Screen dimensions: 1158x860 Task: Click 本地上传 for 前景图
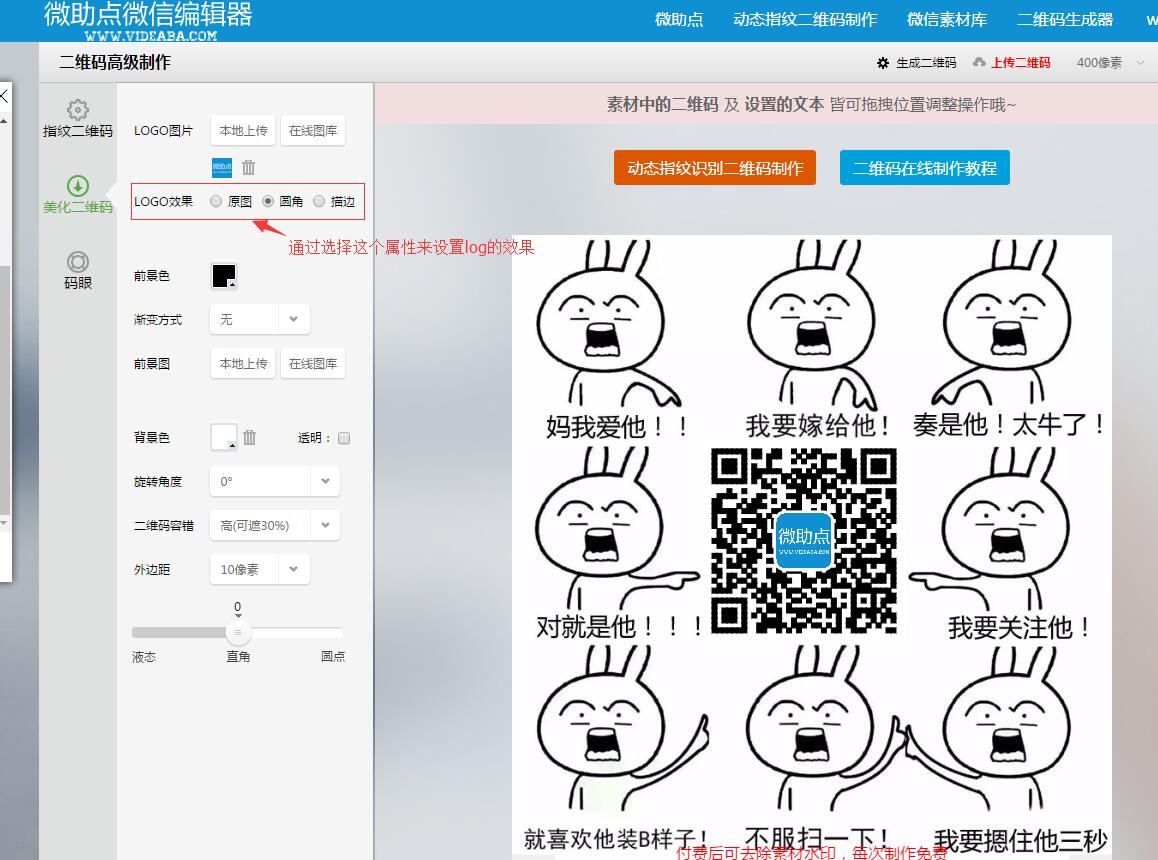pos(243,364)
